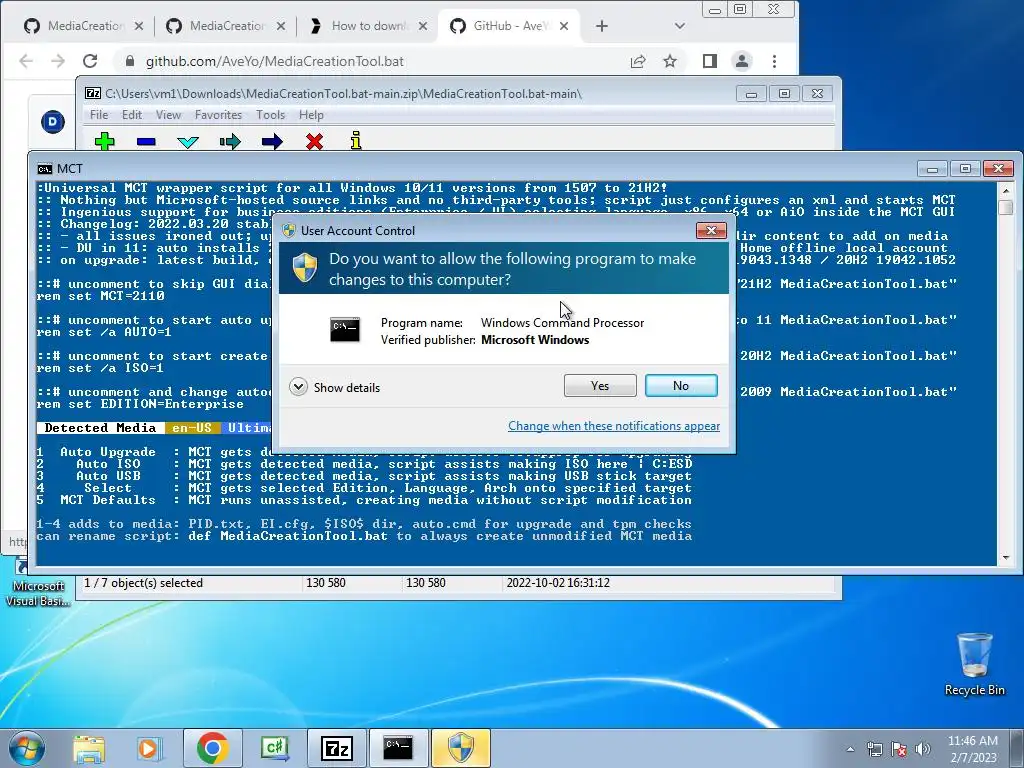Toggle the Chrome side panel icon

point(710,61)
